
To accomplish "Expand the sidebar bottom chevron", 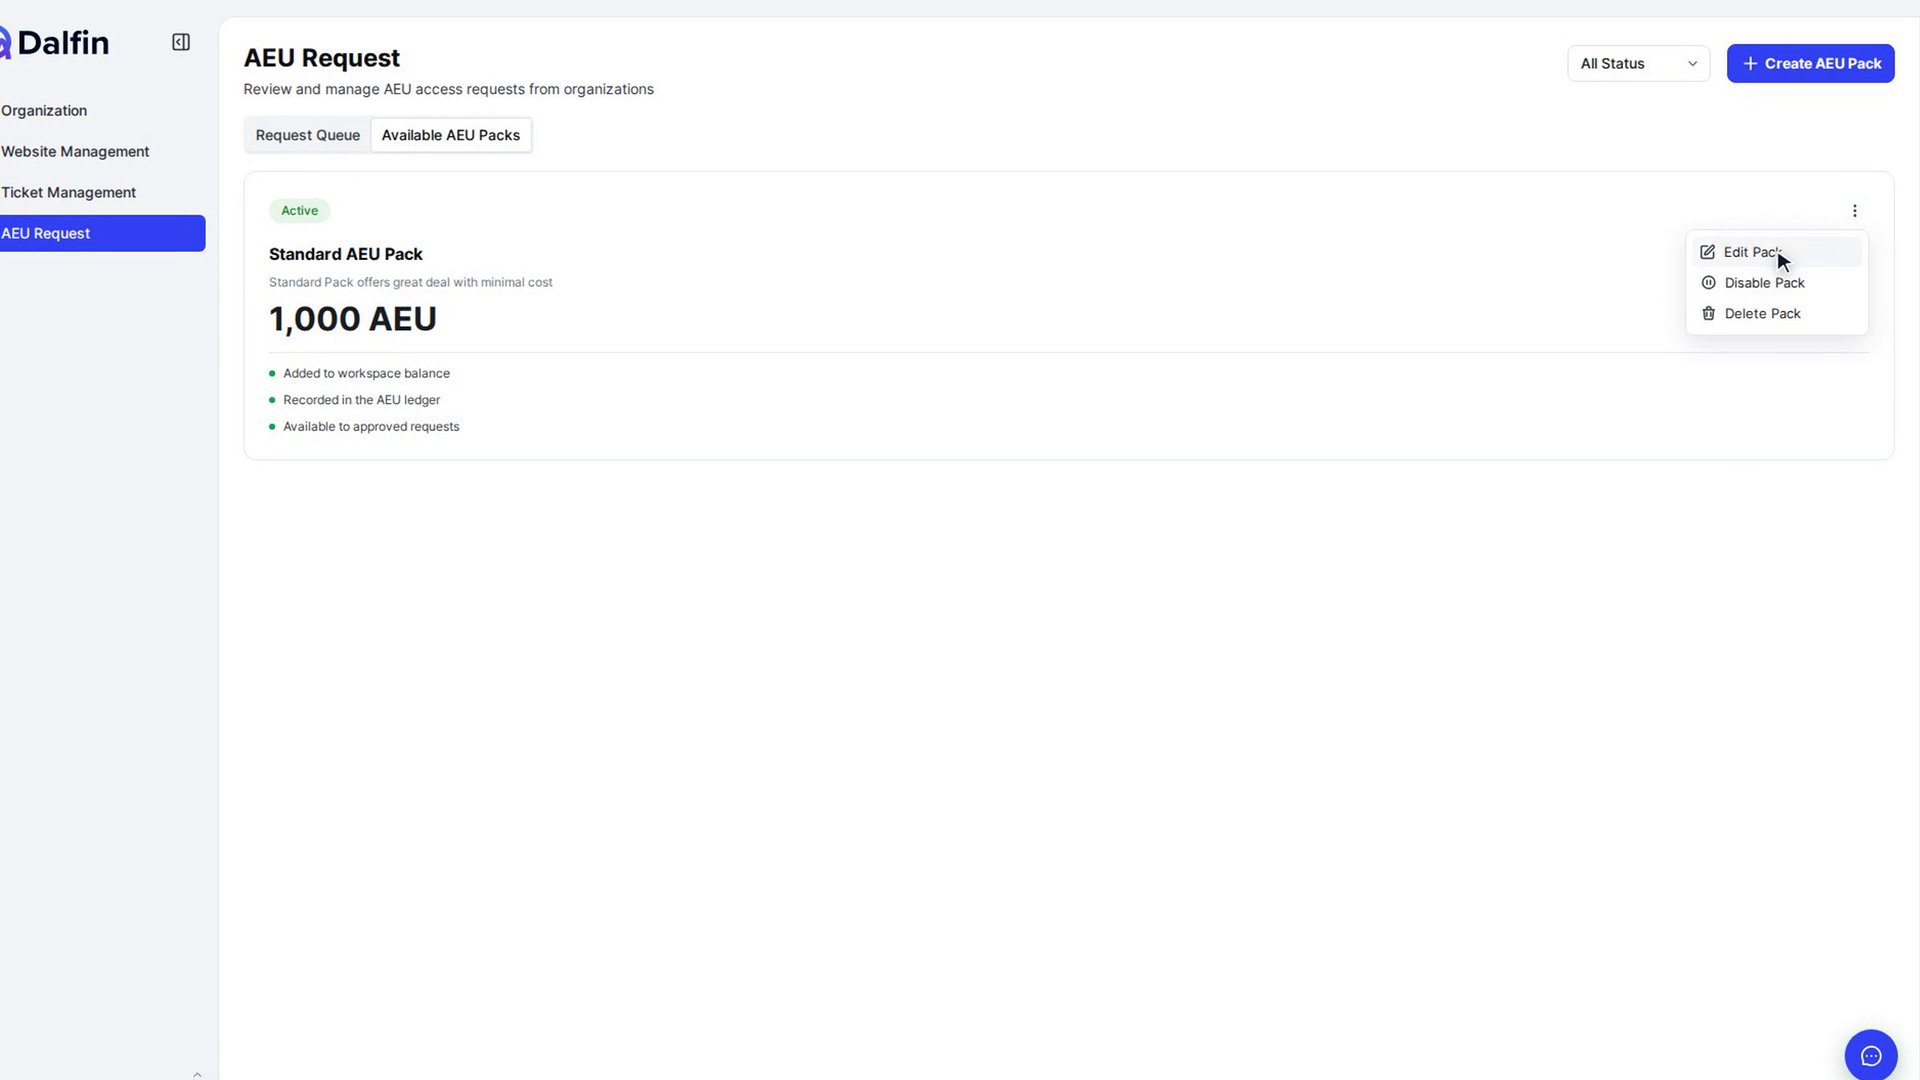I will point(197,1074).
